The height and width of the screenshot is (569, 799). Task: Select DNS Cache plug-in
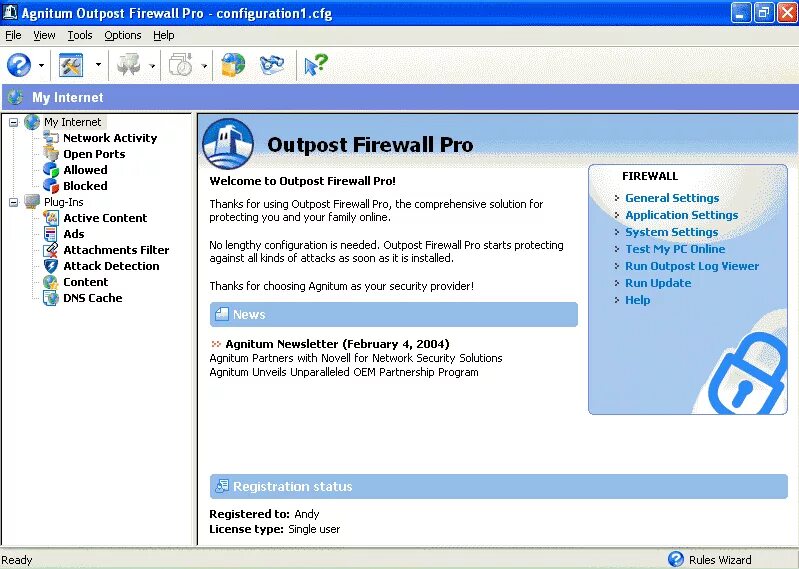(x=93, y=298)
